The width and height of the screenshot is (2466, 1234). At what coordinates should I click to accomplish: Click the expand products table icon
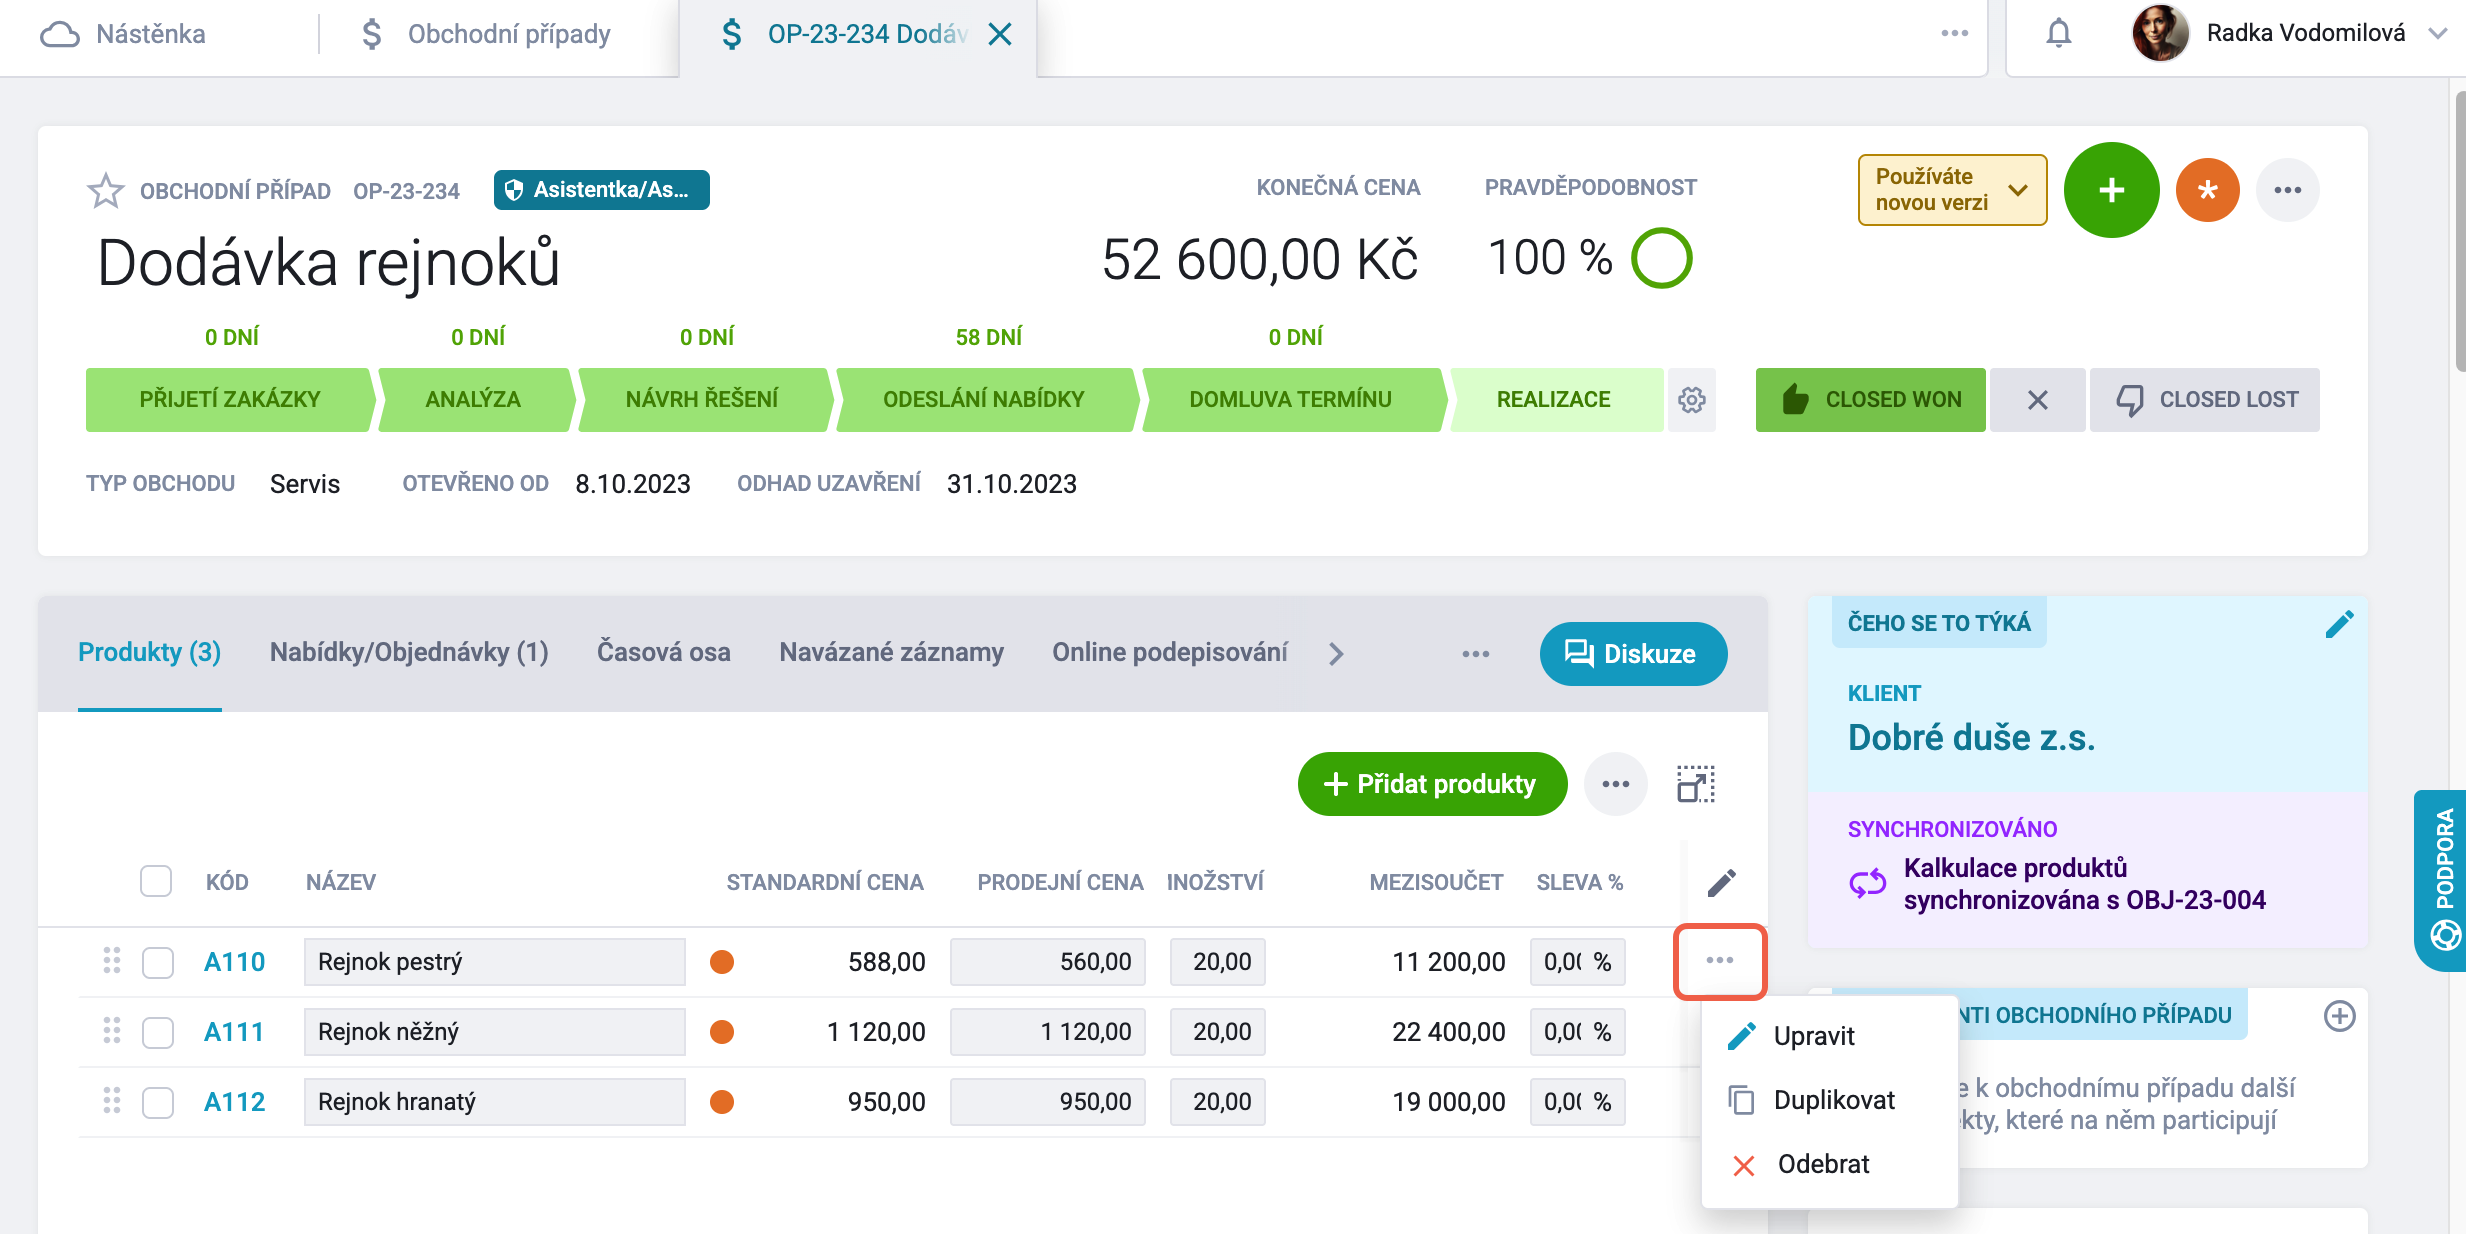click(1696, 784)
